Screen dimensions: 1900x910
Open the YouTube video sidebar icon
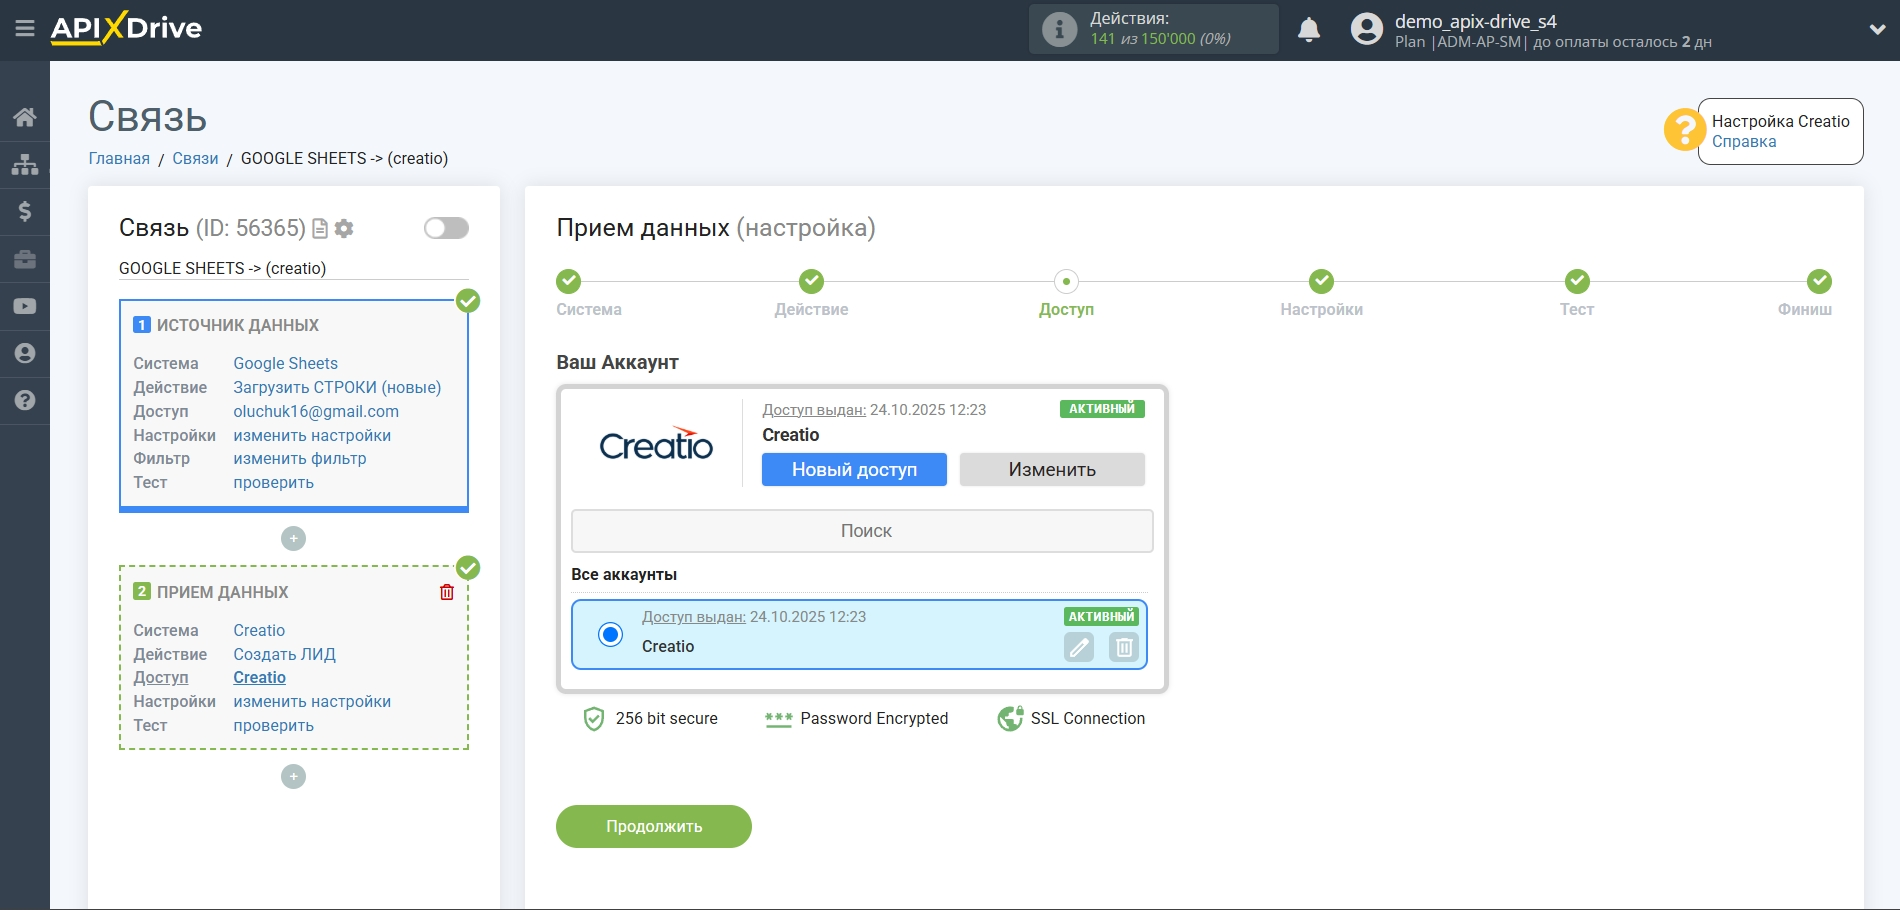point(25,306)
